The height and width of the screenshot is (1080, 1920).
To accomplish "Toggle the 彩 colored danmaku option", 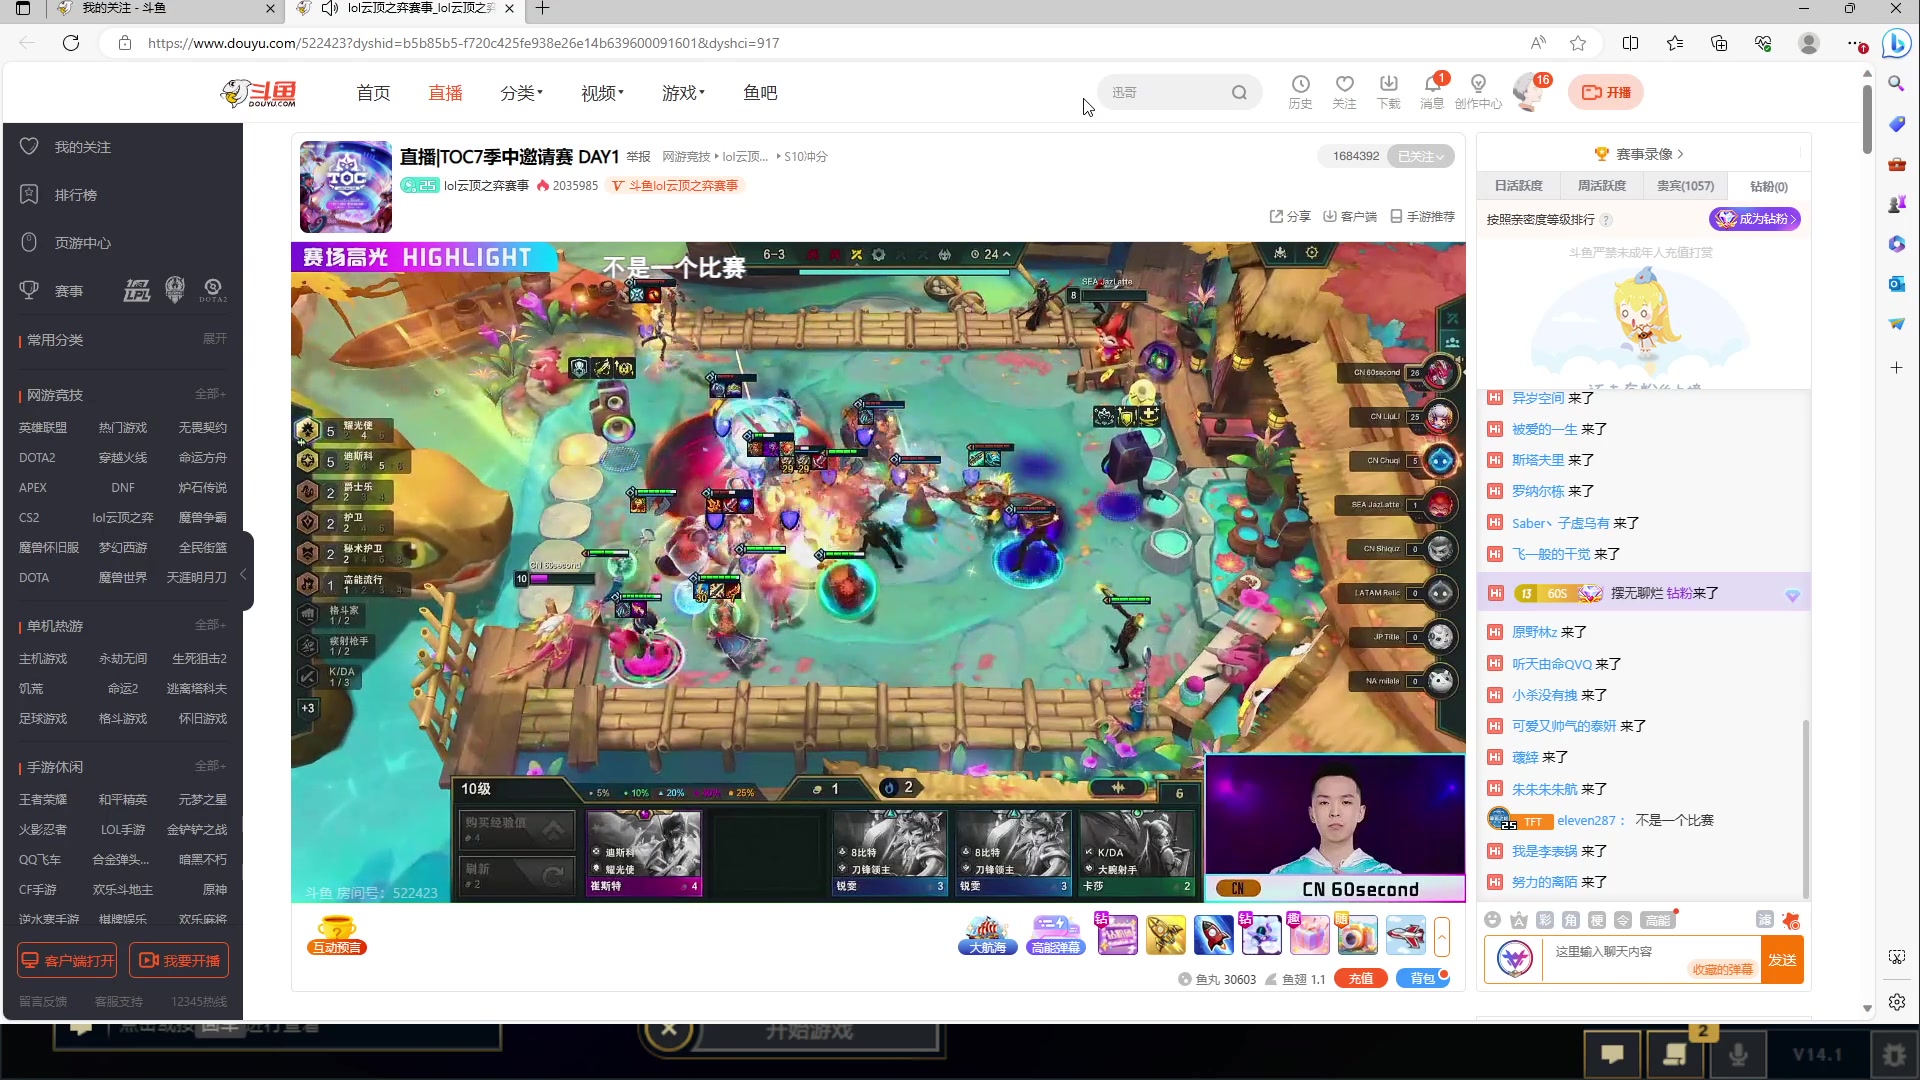I will coord(1545,920).
